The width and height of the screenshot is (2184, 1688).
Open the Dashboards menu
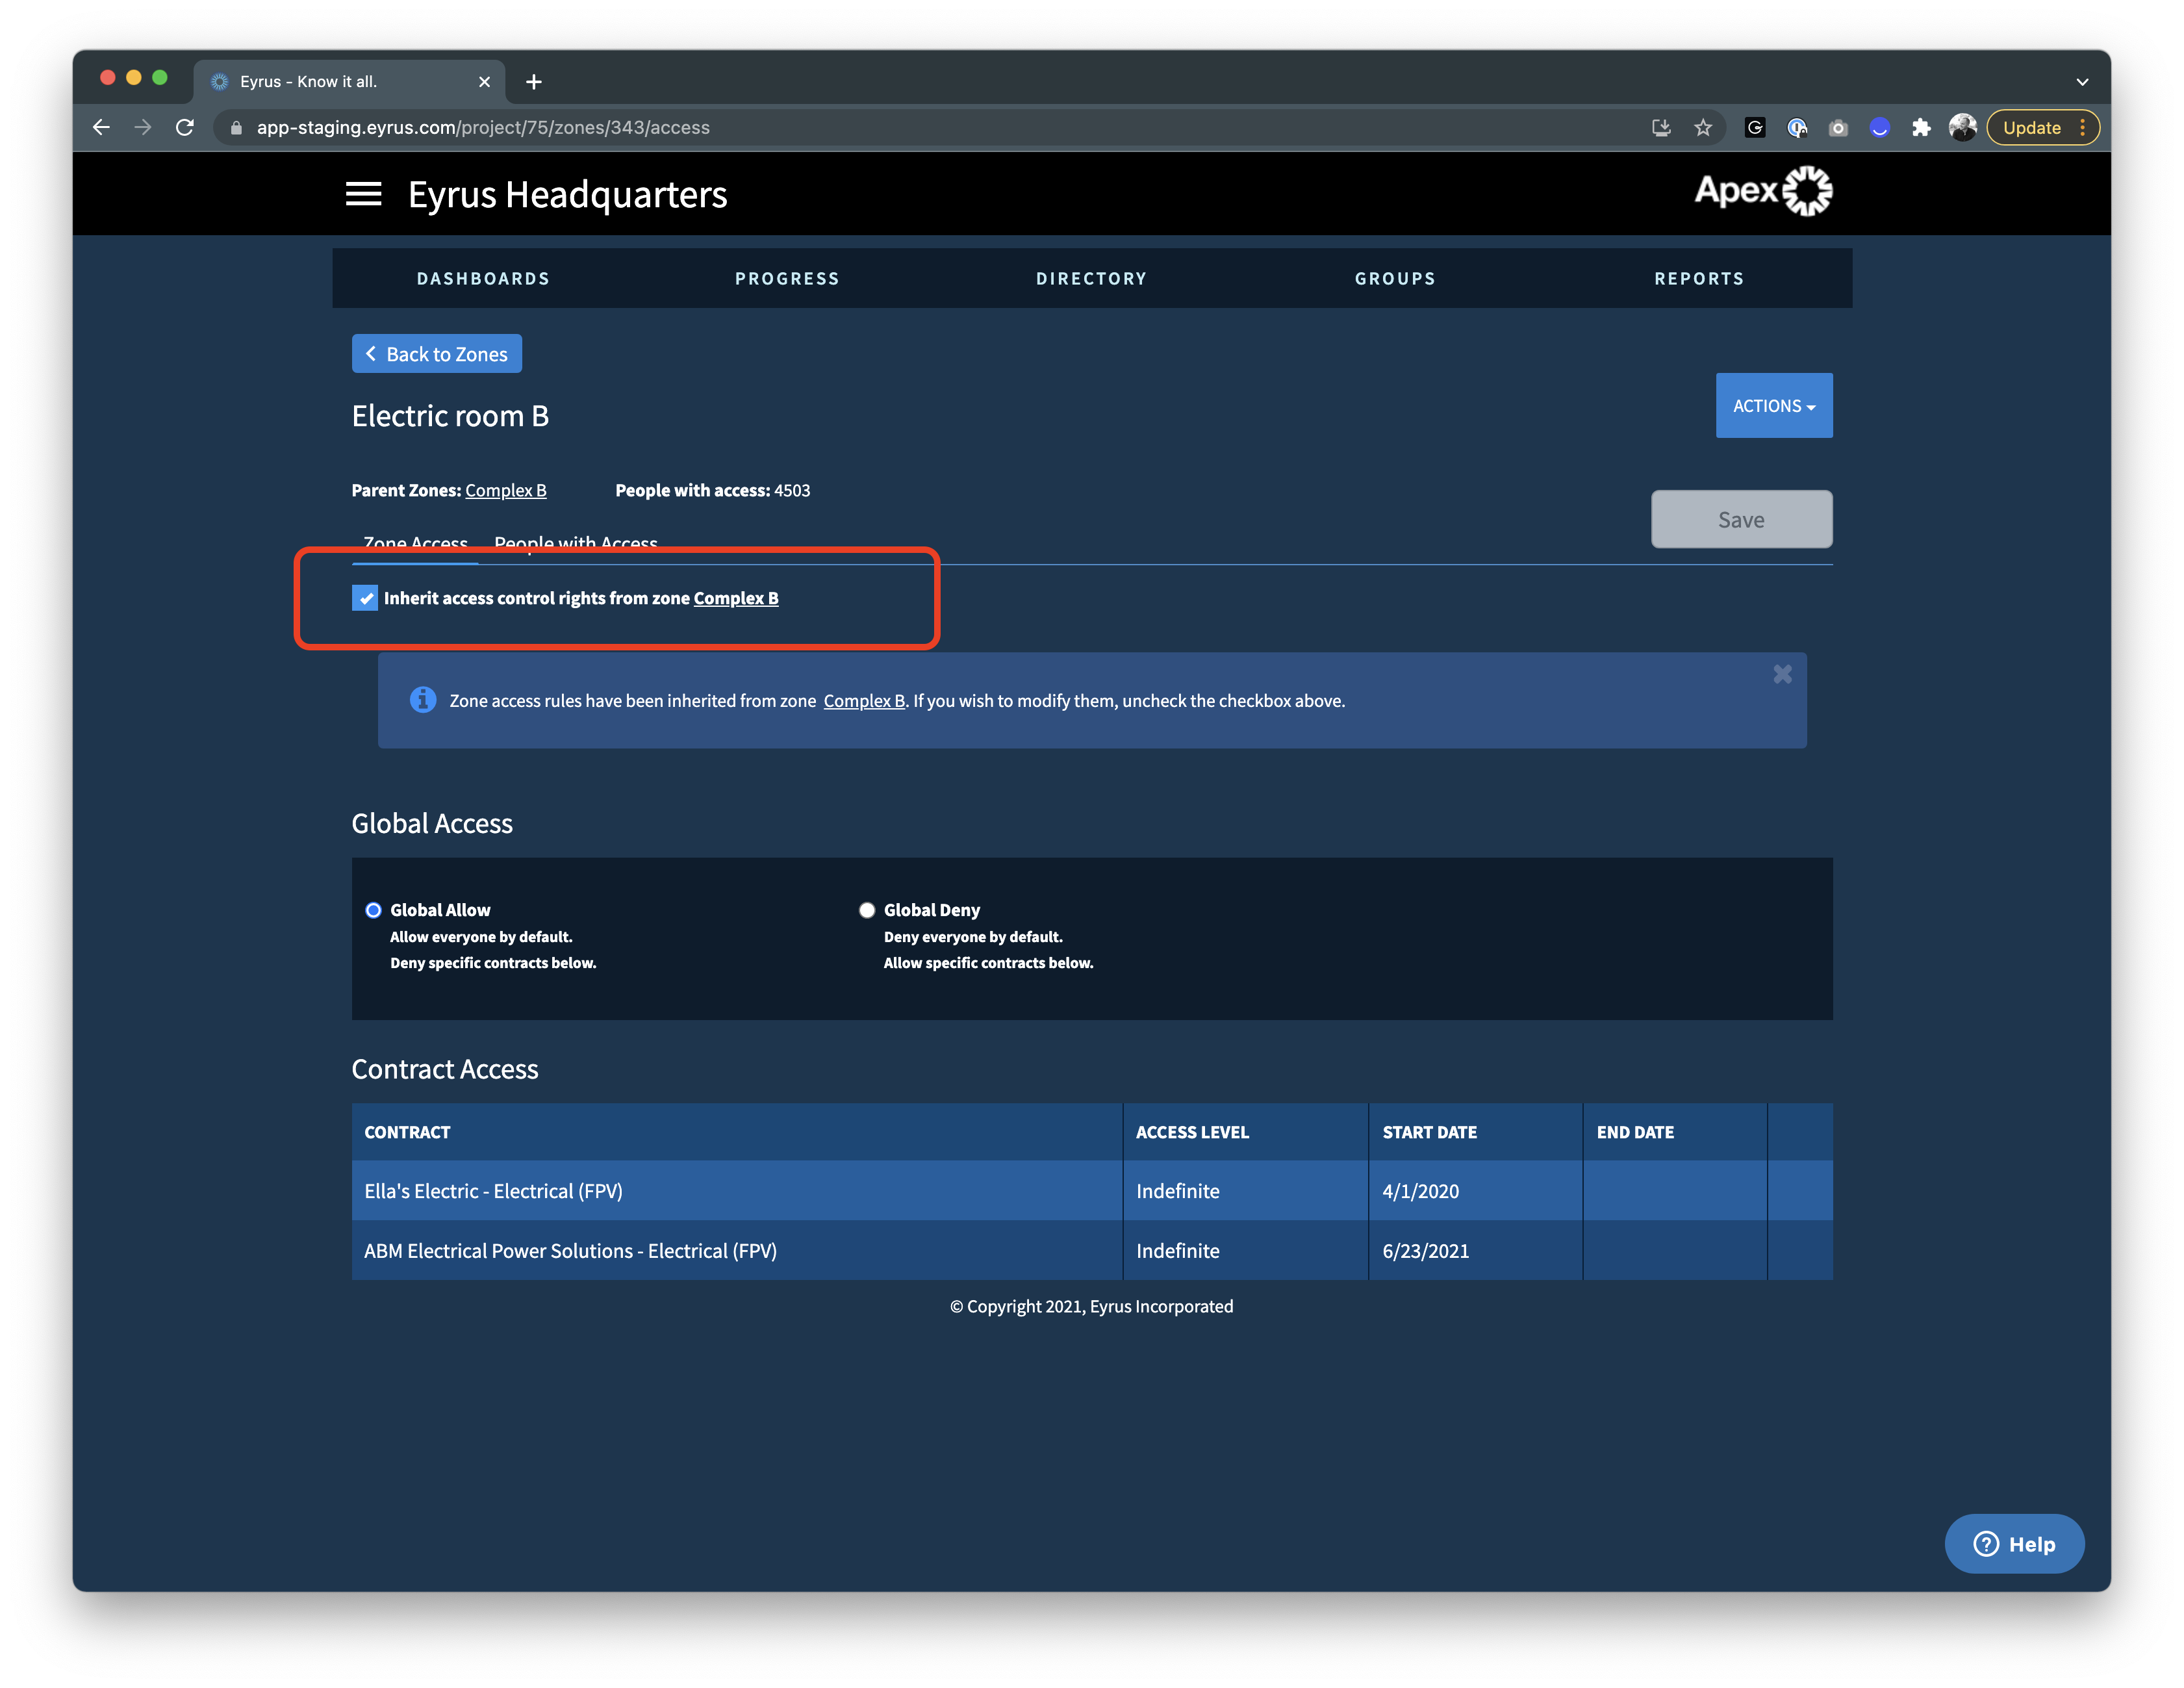coord(483,279)
